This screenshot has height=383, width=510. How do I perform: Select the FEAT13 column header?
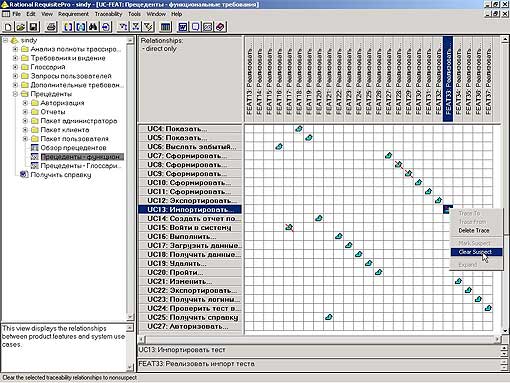coord(249,79)
